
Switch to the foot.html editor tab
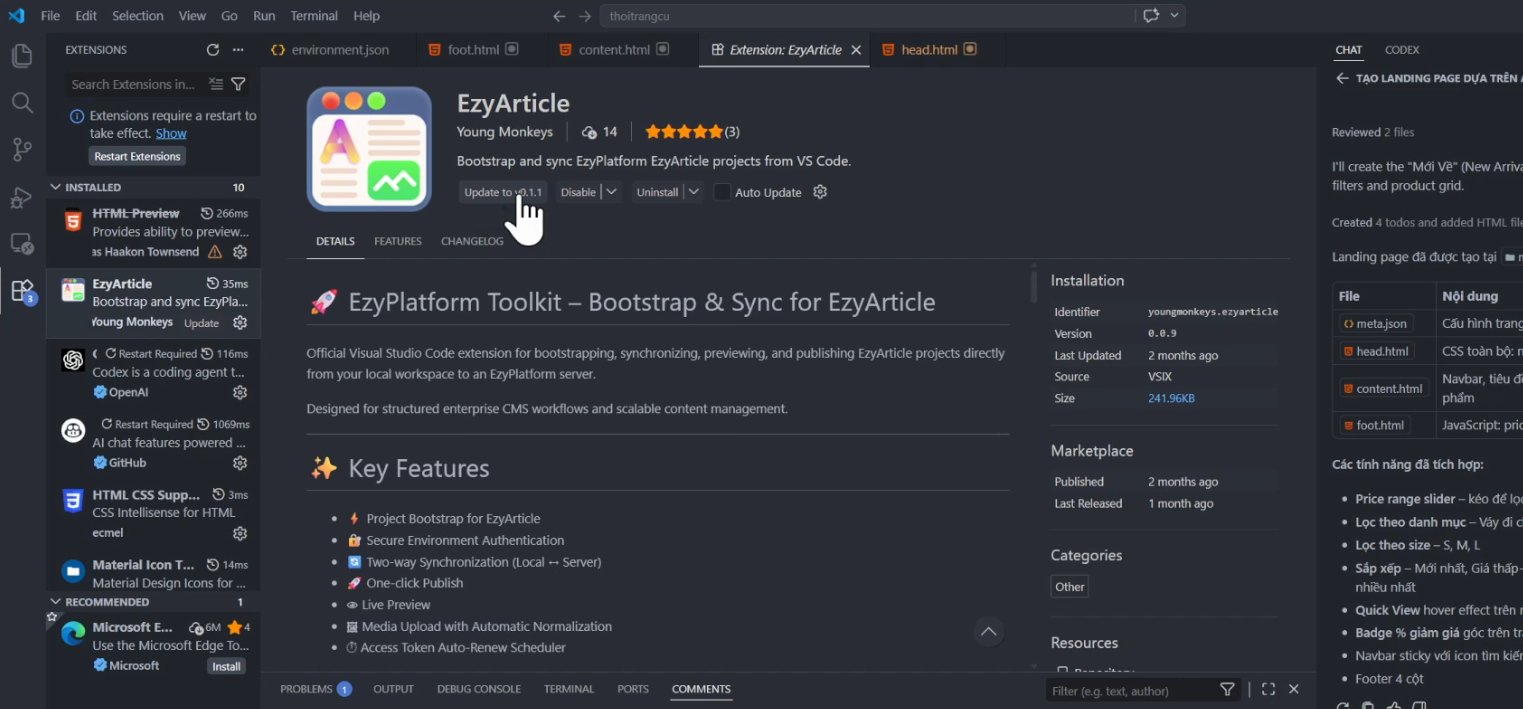[x=473, y=50]
